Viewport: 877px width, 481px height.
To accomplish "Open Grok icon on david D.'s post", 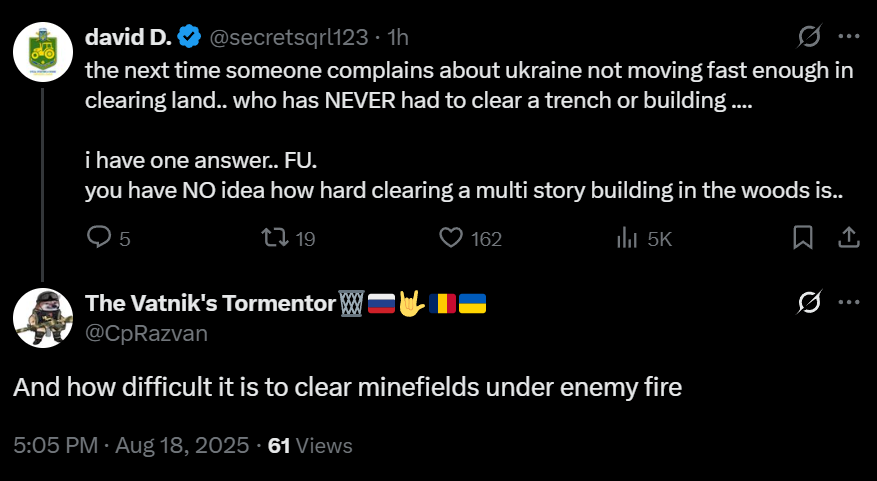I will [808, 37].
